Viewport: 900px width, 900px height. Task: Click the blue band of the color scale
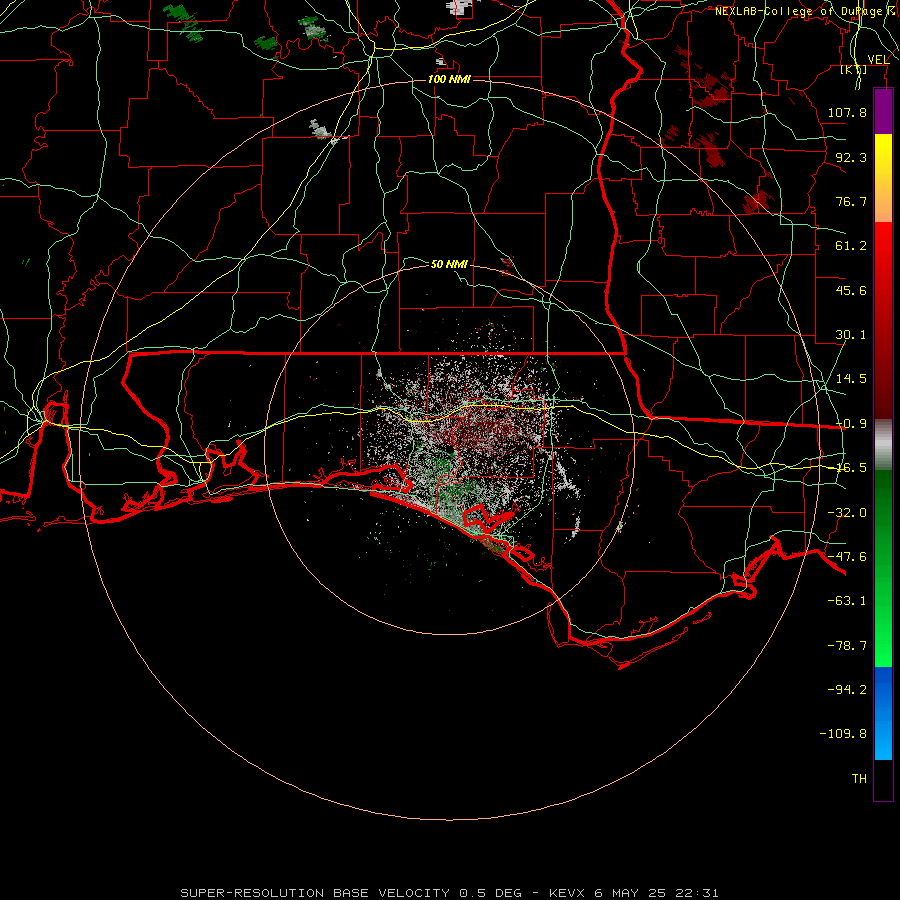pyautogui.click(x=883, y=713)
